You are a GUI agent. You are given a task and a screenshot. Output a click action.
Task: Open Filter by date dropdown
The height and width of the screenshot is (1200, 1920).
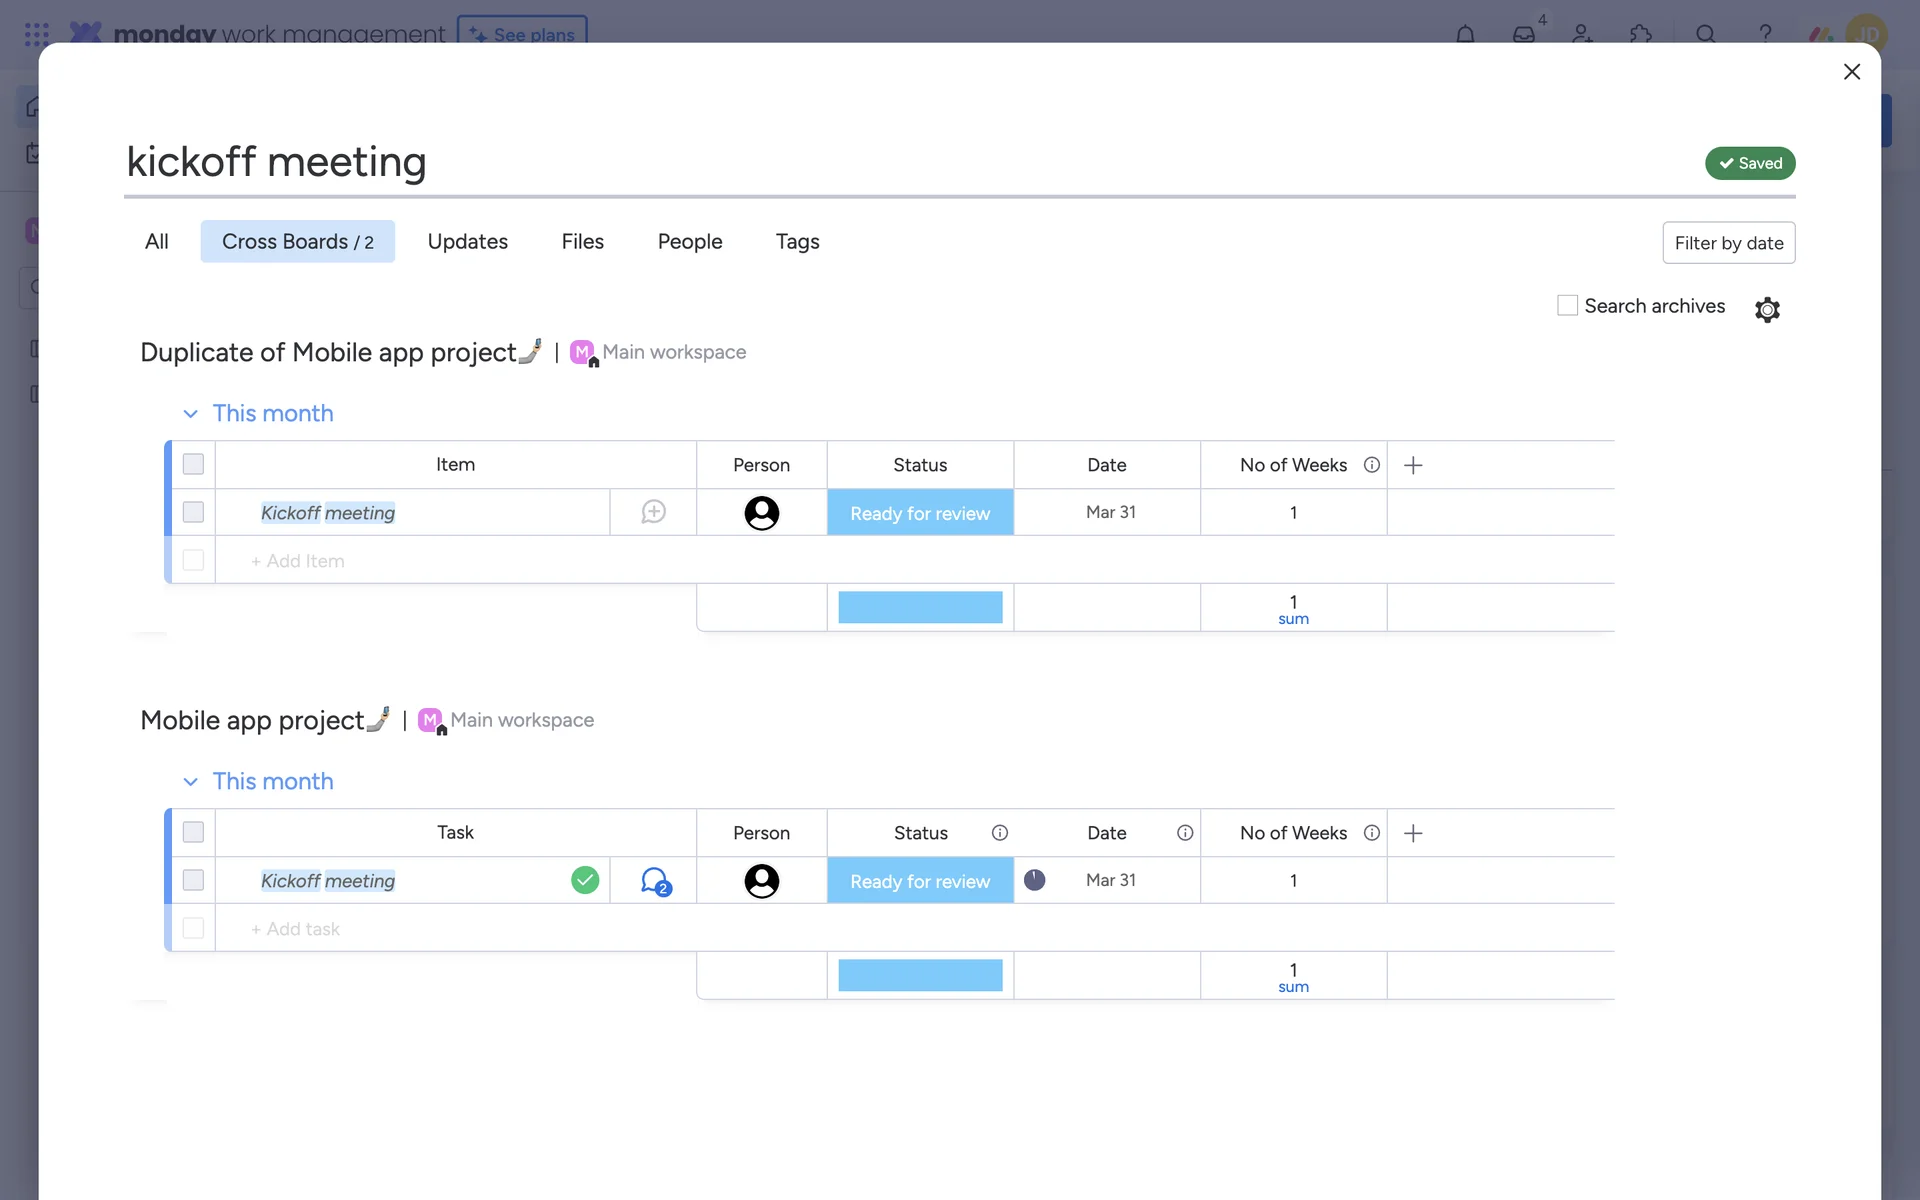(1728, 243)
